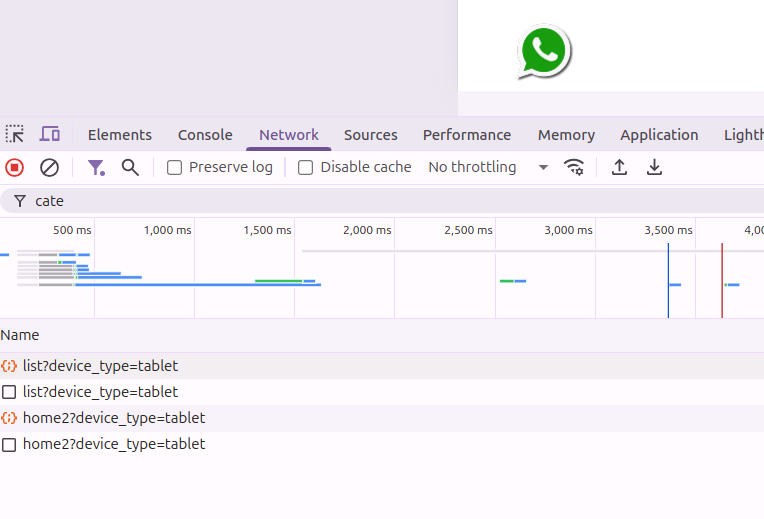Click the square icon of second home2?device_type=tablet row

click(9, 444)
